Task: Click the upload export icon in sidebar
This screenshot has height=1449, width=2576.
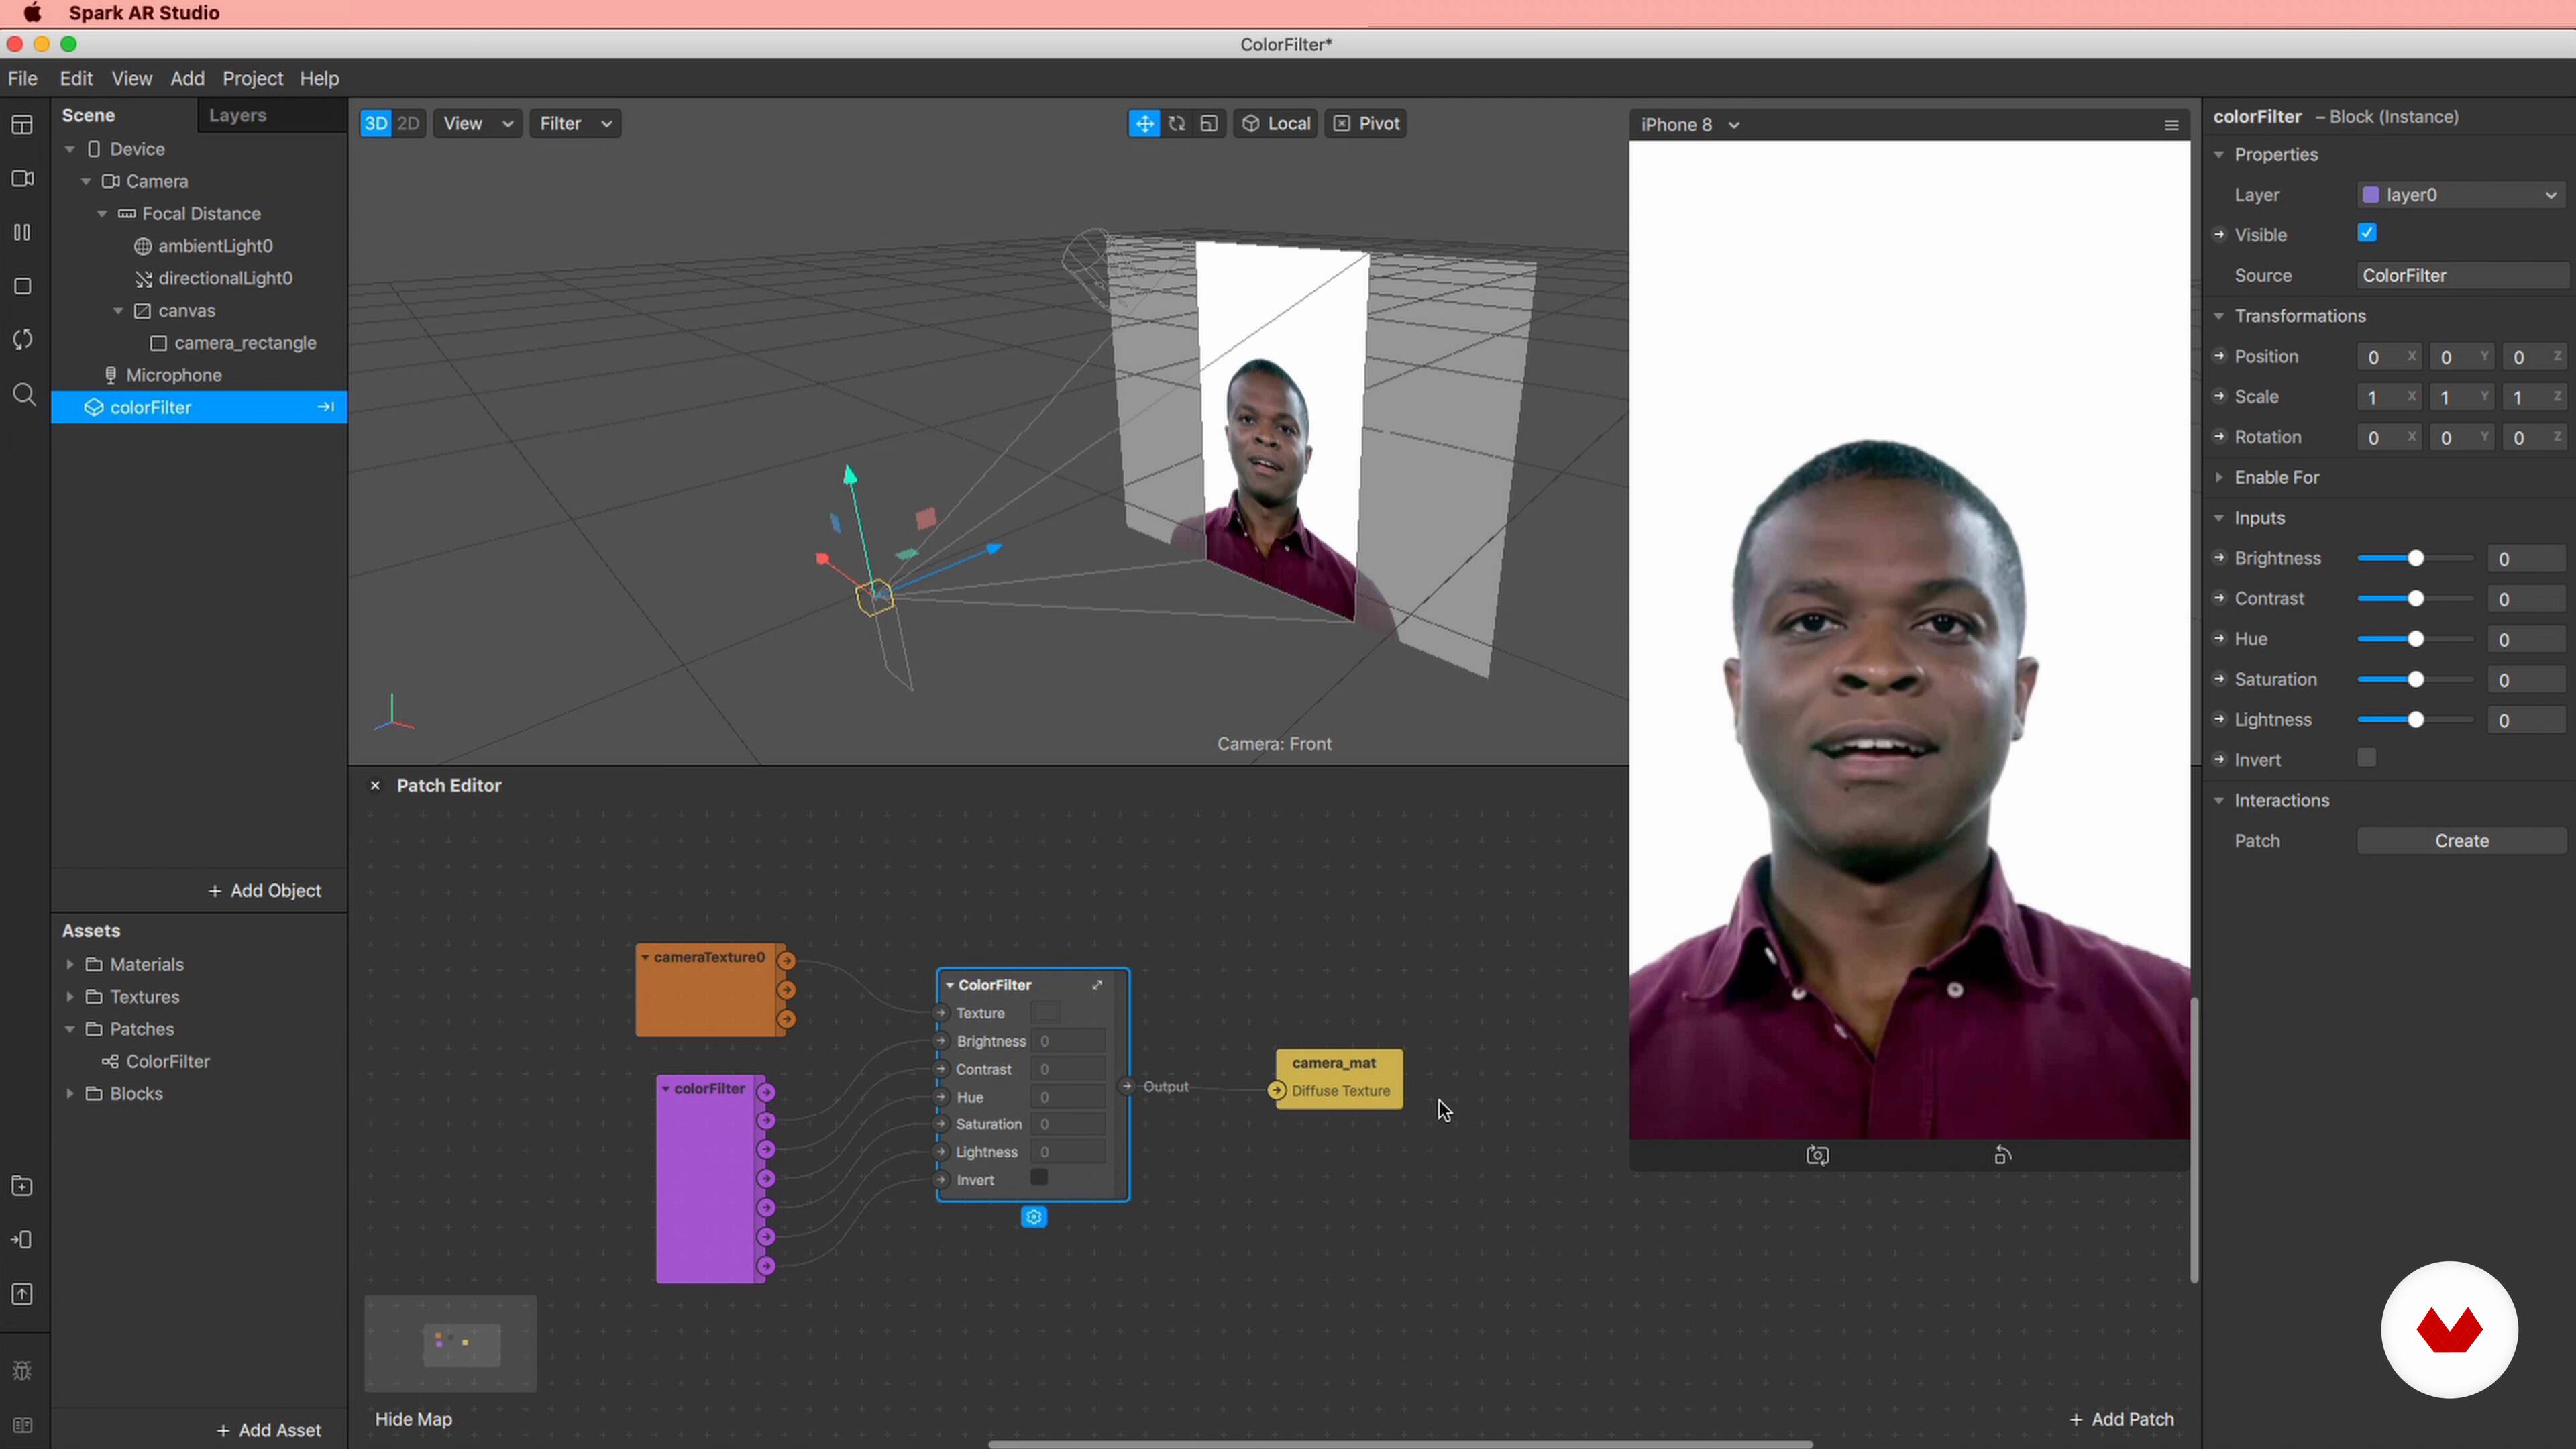Action: click(22, 1294)
